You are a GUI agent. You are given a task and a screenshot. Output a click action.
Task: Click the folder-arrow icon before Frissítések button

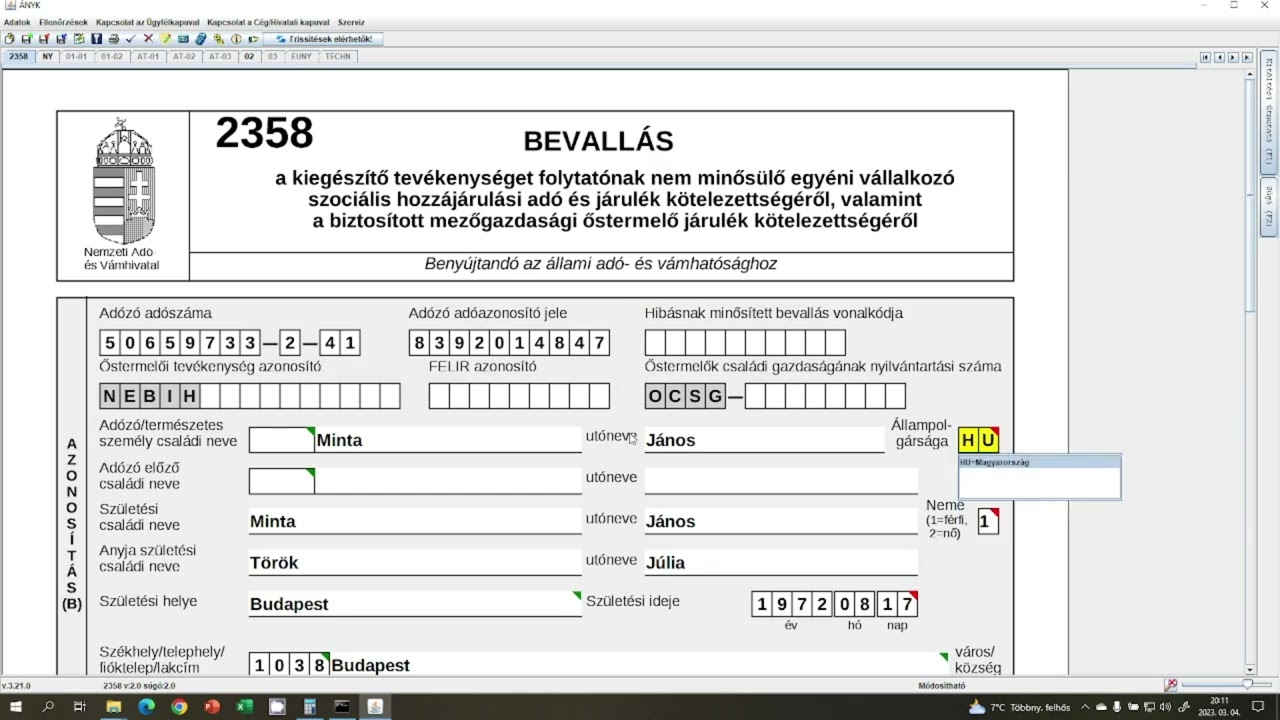(253, 39)
